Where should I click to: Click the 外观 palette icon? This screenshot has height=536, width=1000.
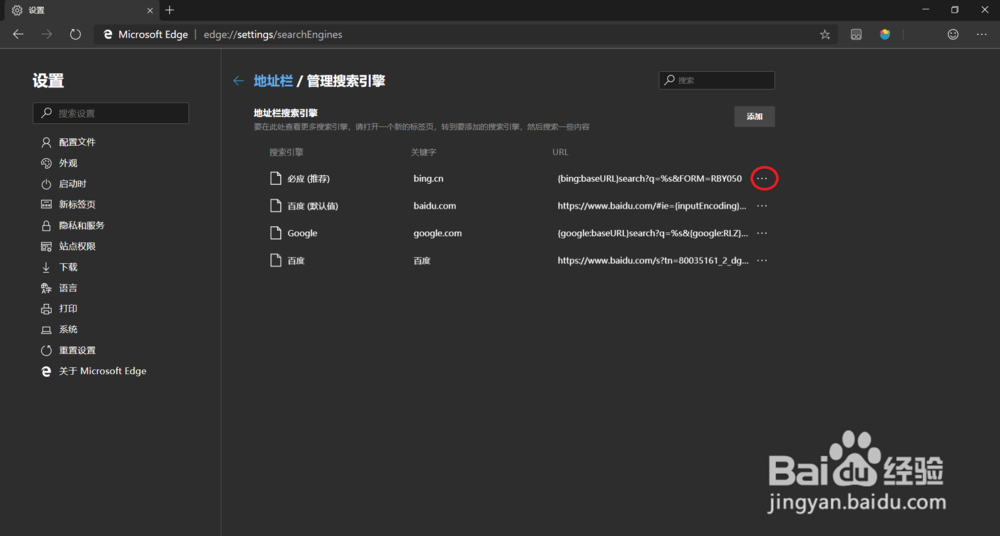click(46, 163)
